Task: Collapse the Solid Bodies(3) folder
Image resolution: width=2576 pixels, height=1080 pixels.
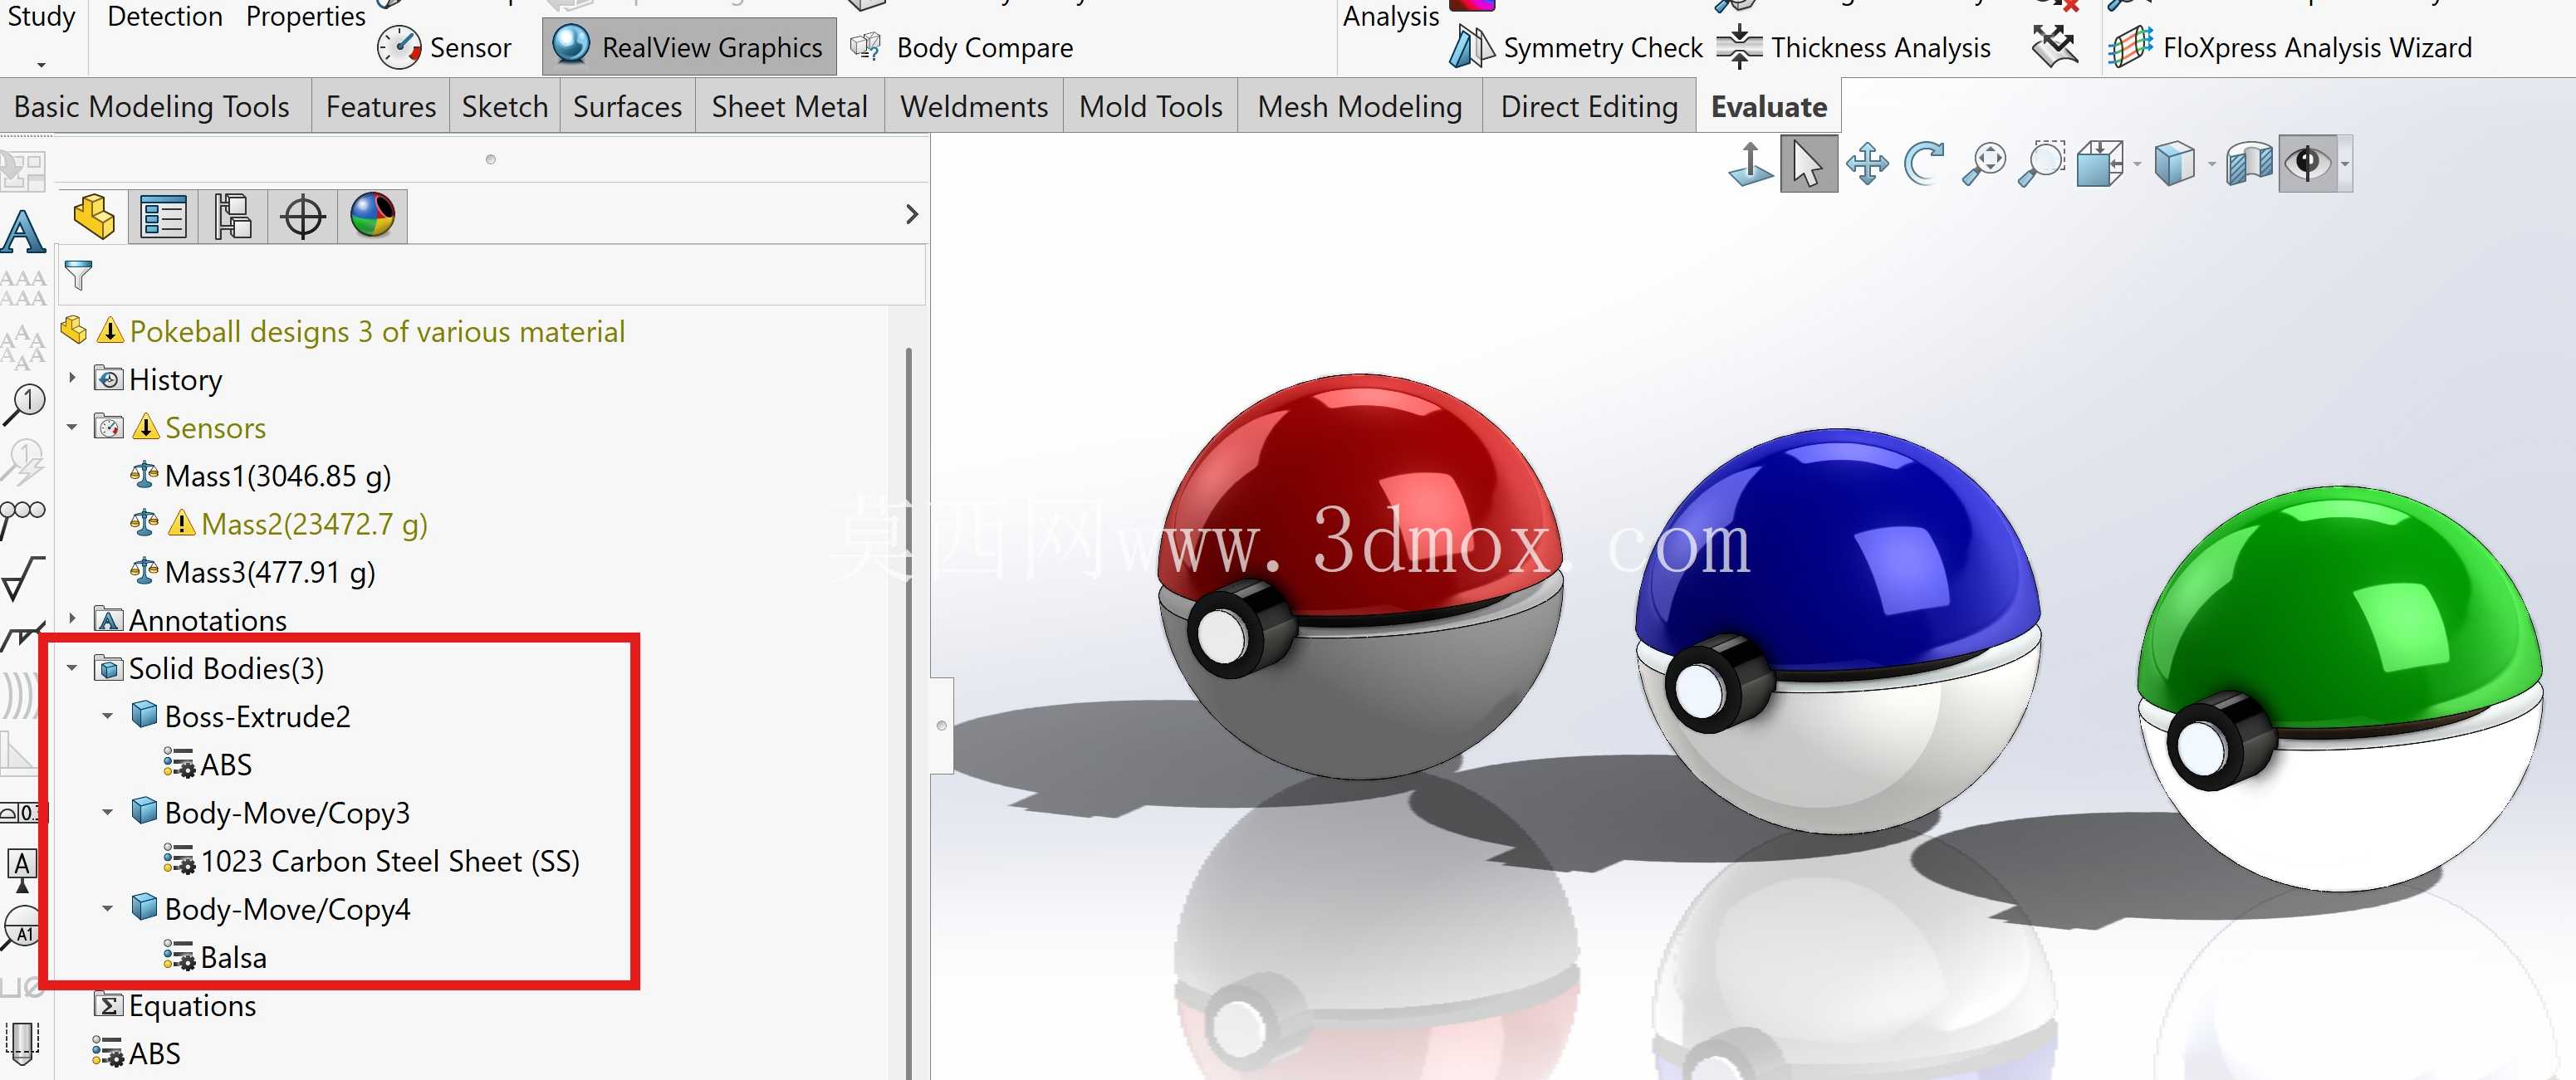Action: pyautogui.click(x=72, y=667)
